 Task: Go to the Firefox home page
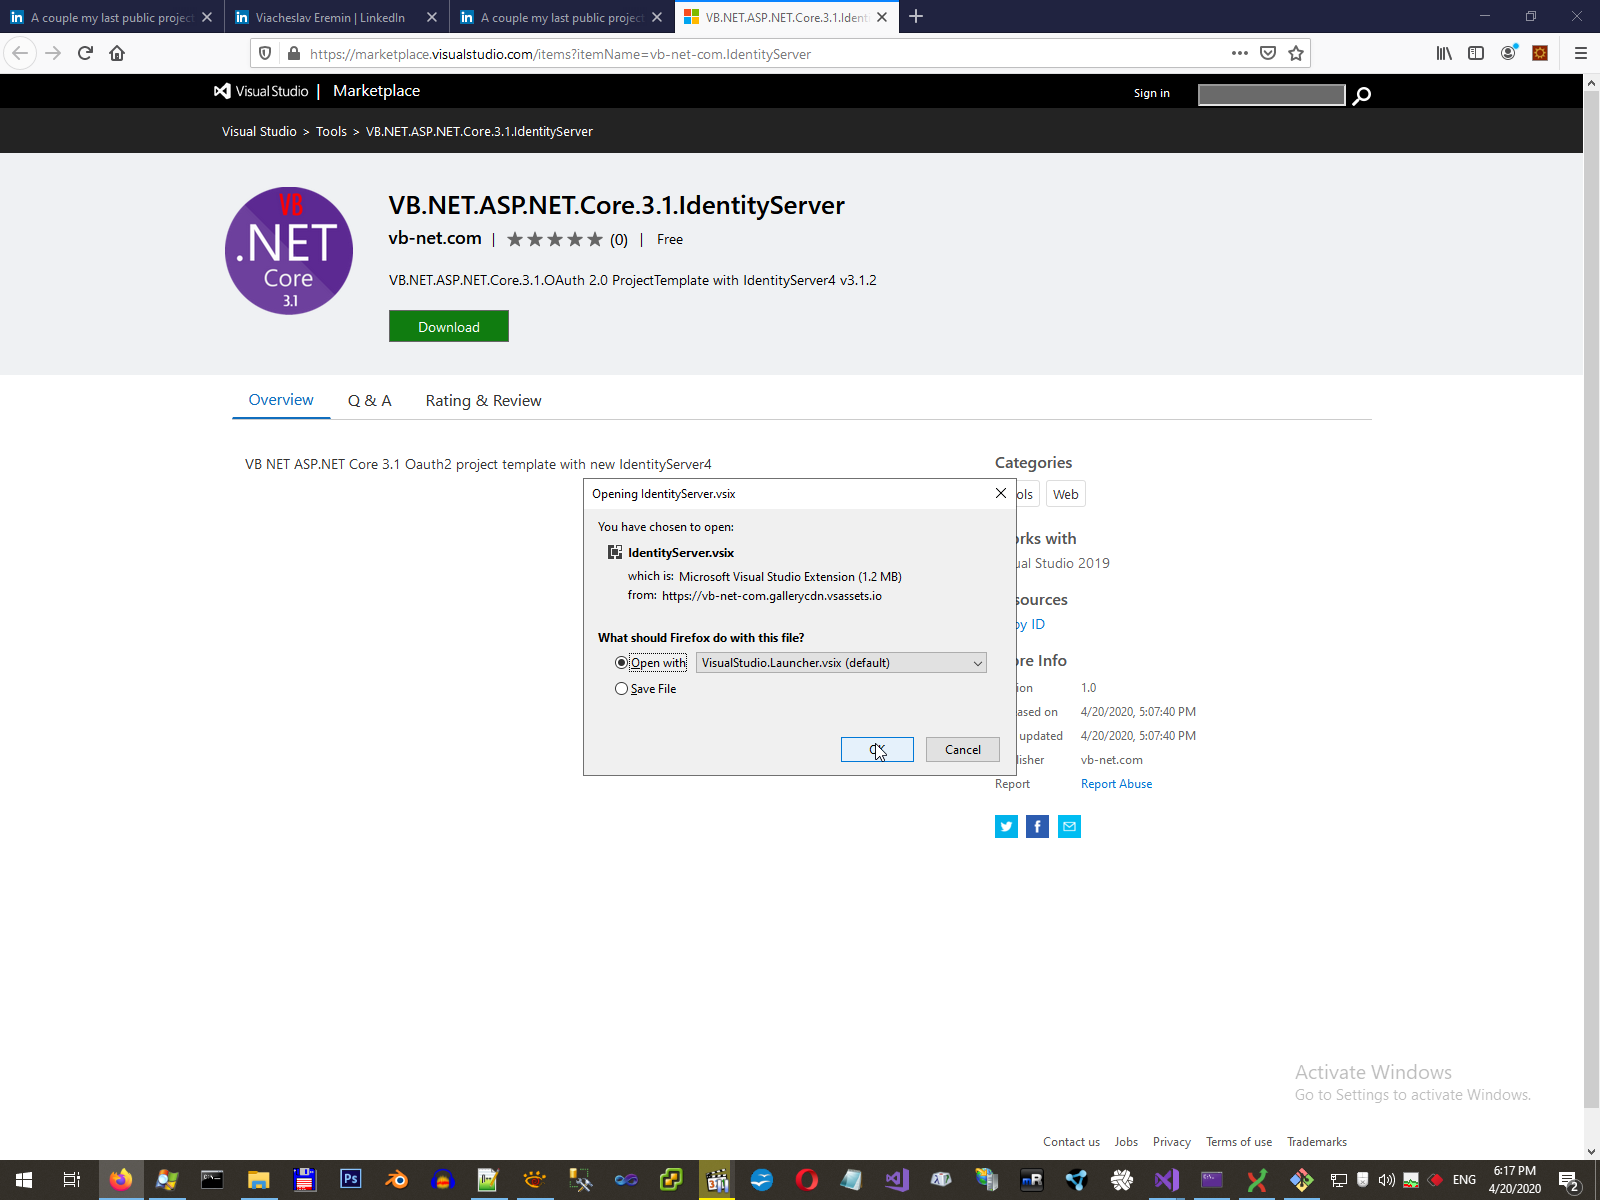(x=117, y=53)
